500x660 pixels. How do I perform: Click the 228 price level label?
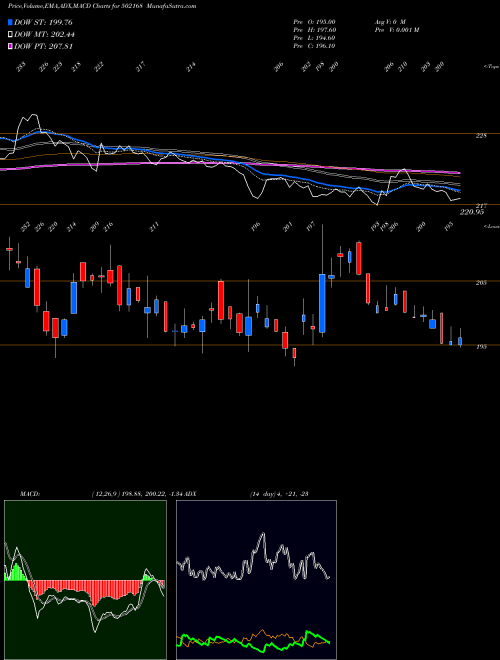481,136
